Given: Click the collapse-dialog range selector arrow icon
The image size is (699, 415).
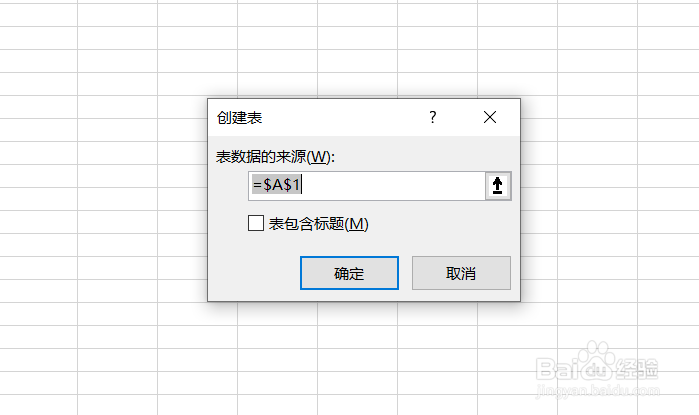Looking at the screenshot, I should [x=498, y=185].
